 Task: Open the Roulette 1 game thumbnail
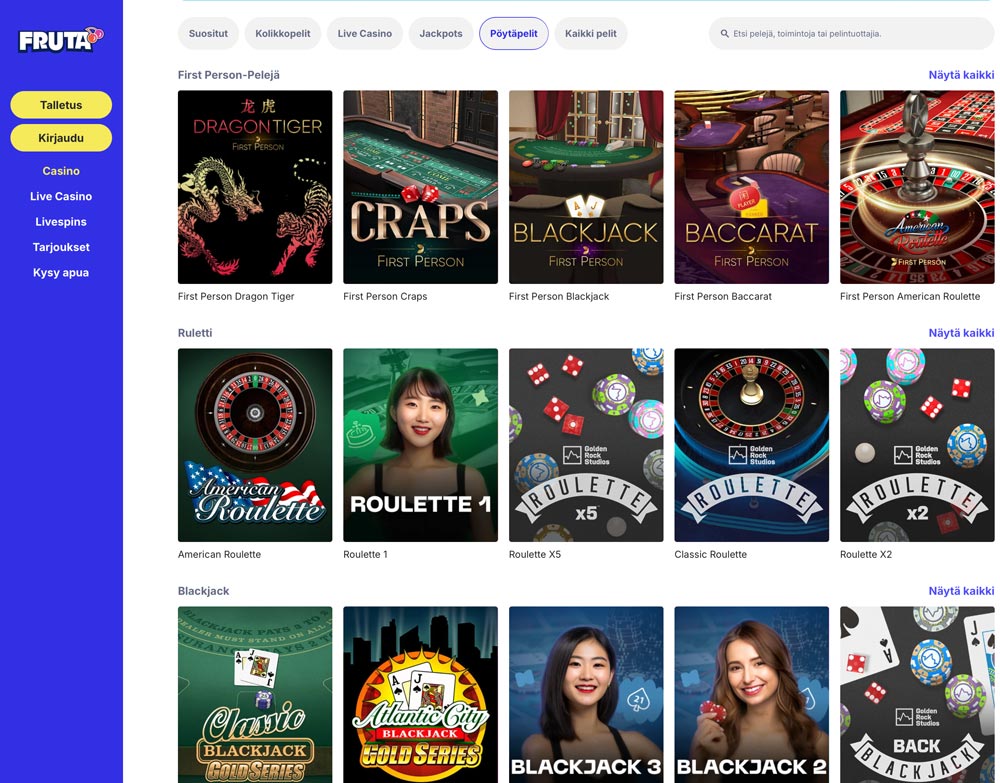[x=420, y=445]
